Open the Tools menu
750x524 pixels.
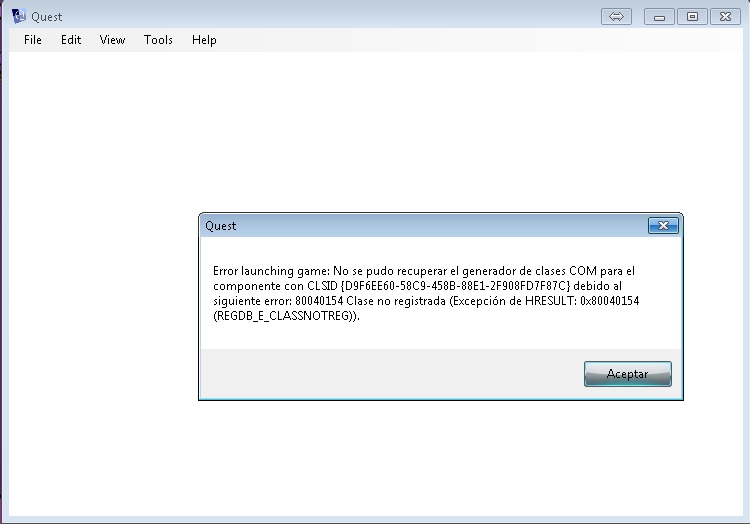click(x=158, y=40)
